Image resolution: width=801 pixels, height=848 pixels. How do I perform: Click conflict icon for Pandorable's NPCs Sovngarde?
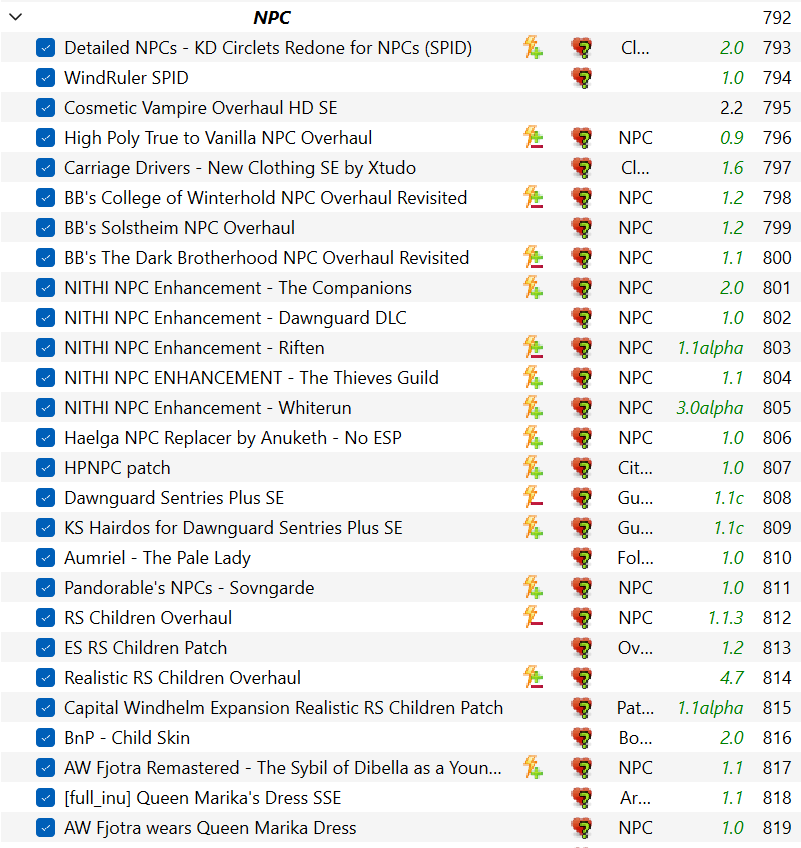click(533, 588)
